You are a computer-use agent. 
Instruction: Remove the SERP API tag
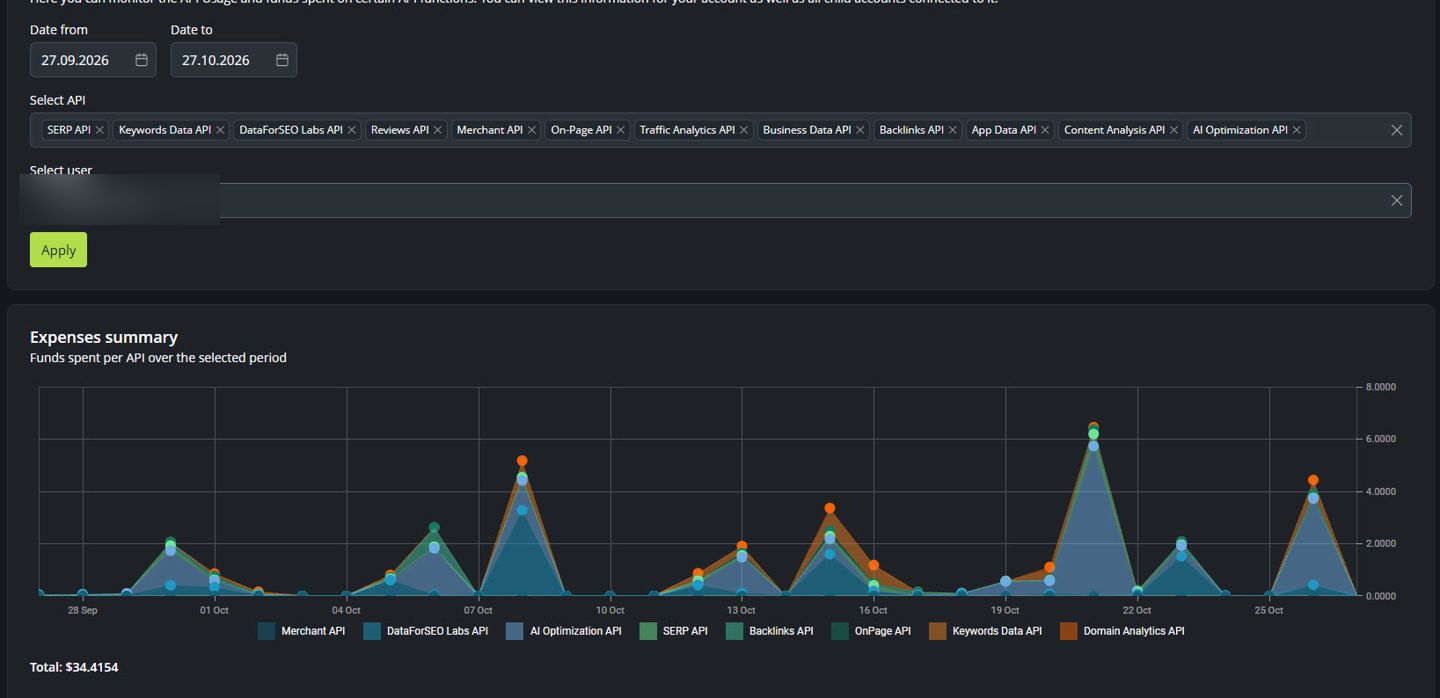[x=99, y=130]
